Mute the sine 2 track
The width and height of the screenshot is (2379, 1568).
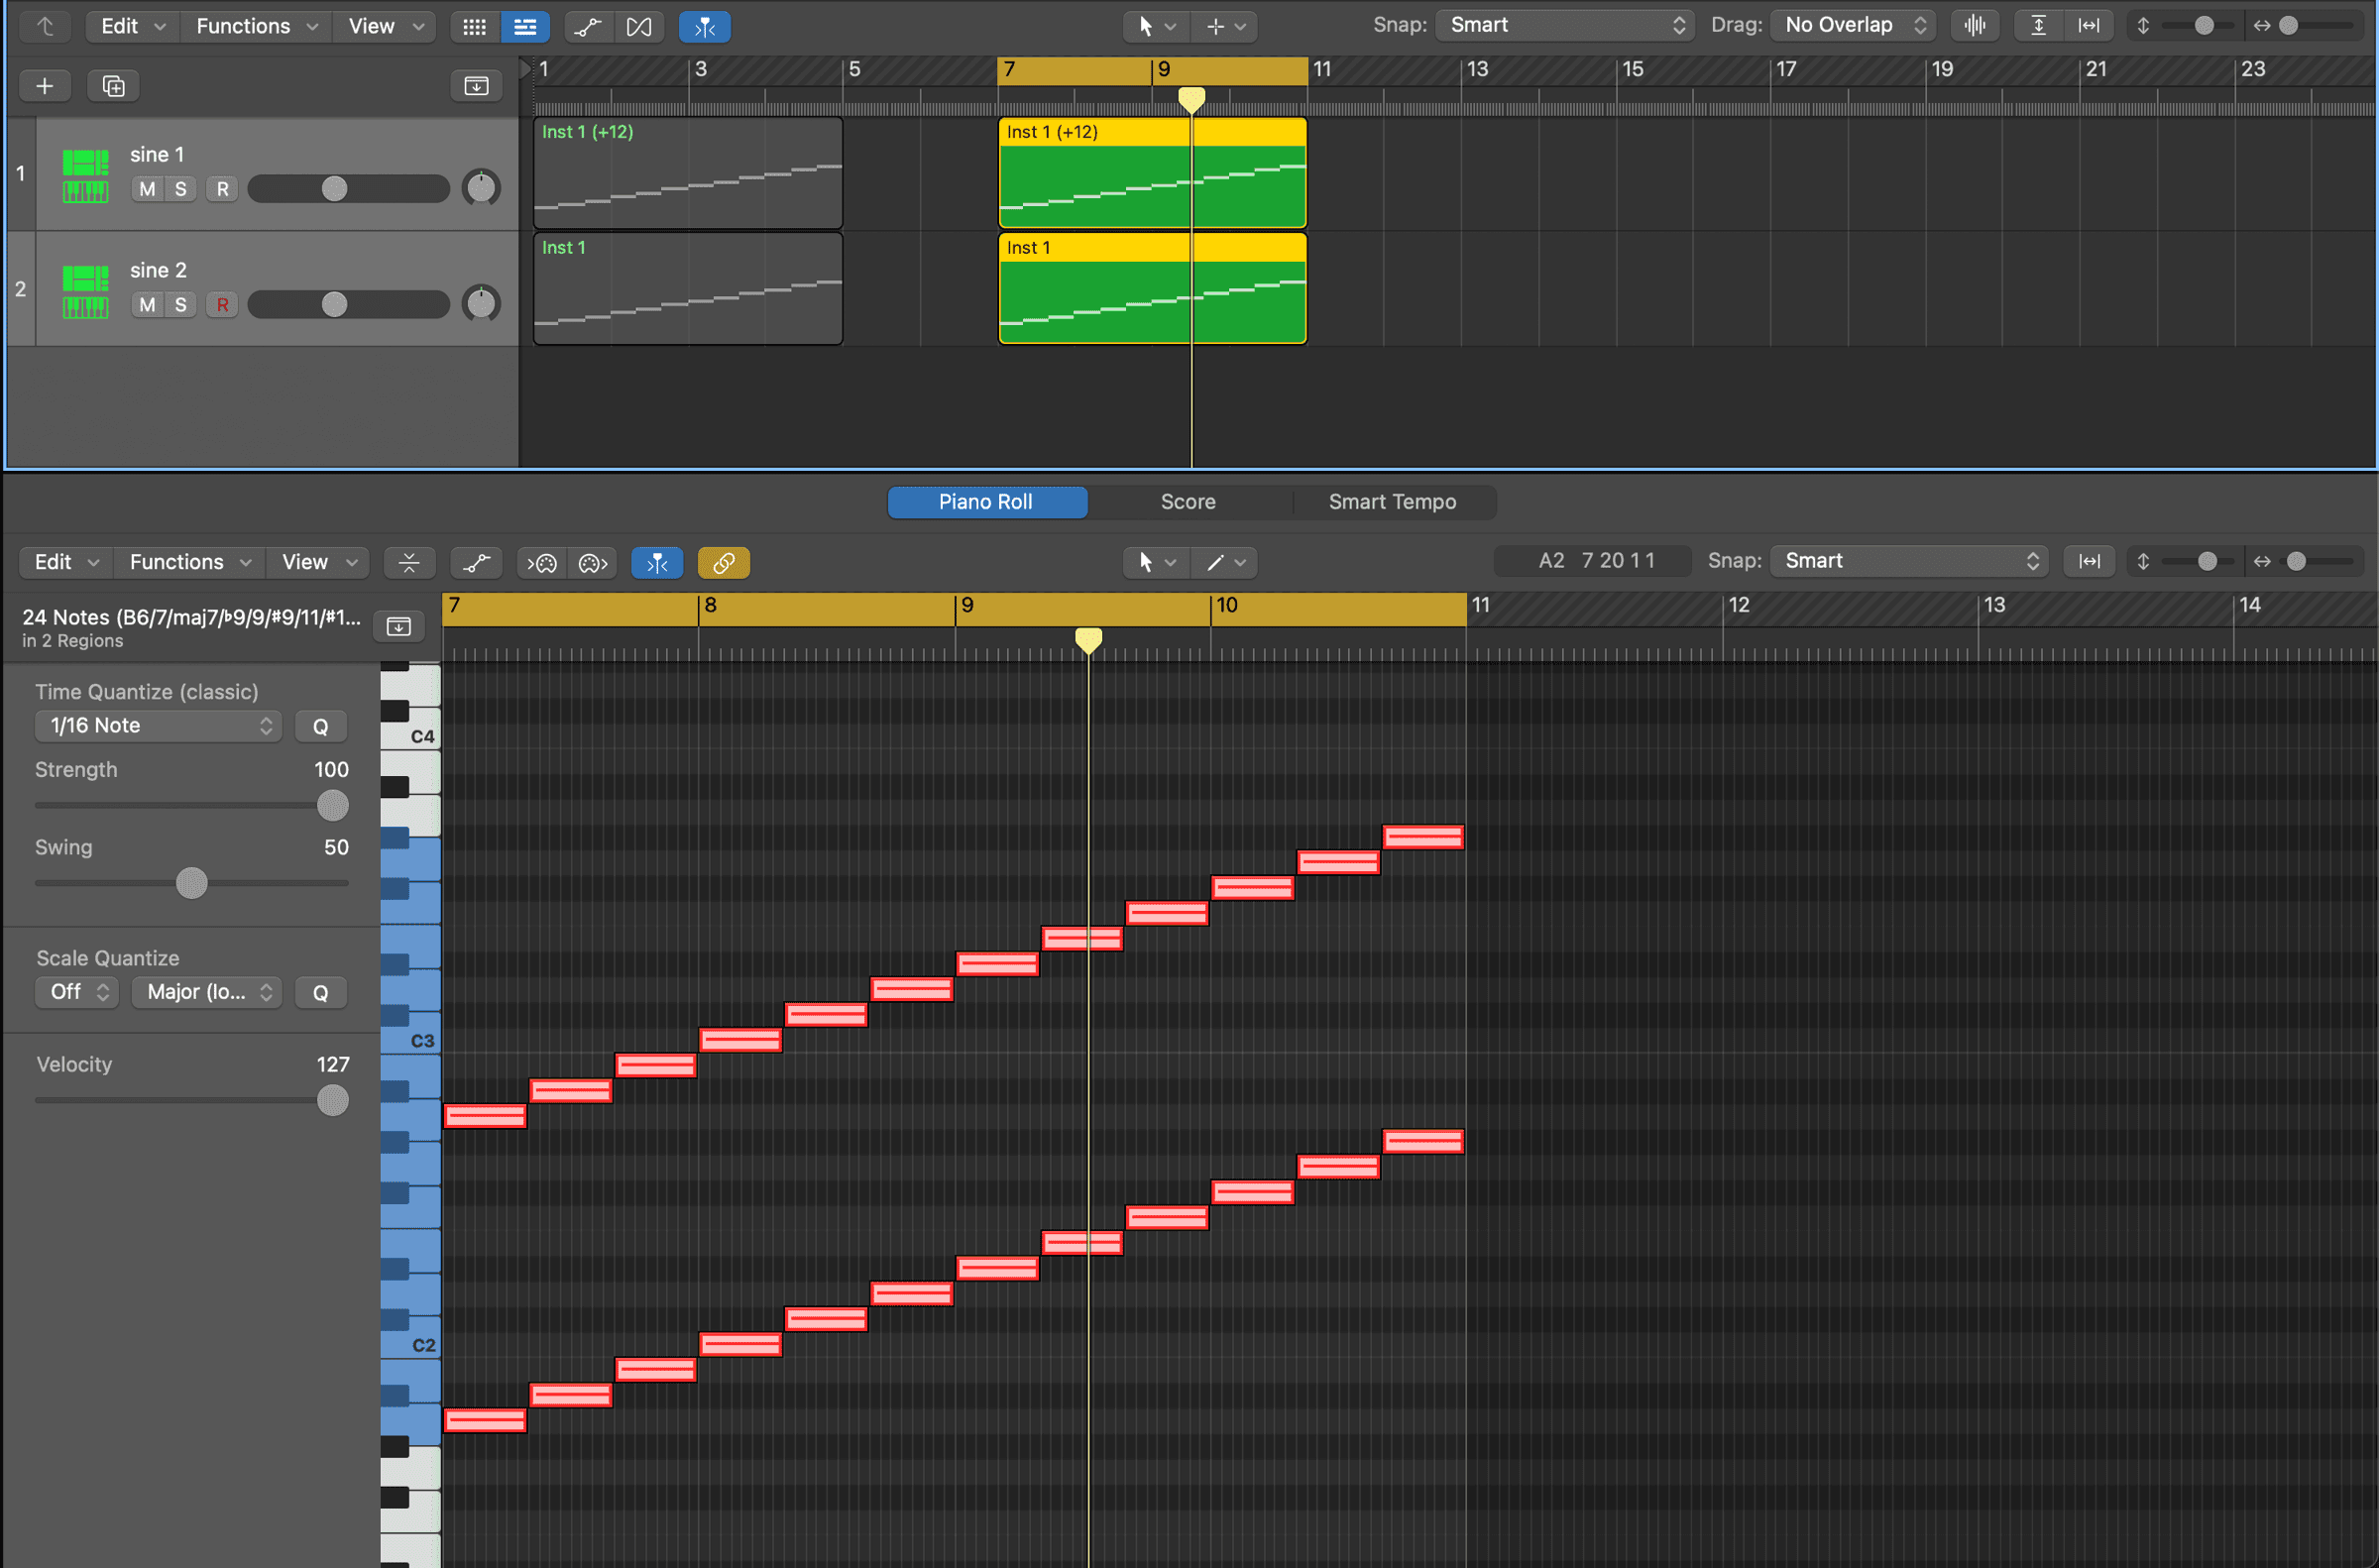[148, 305]
